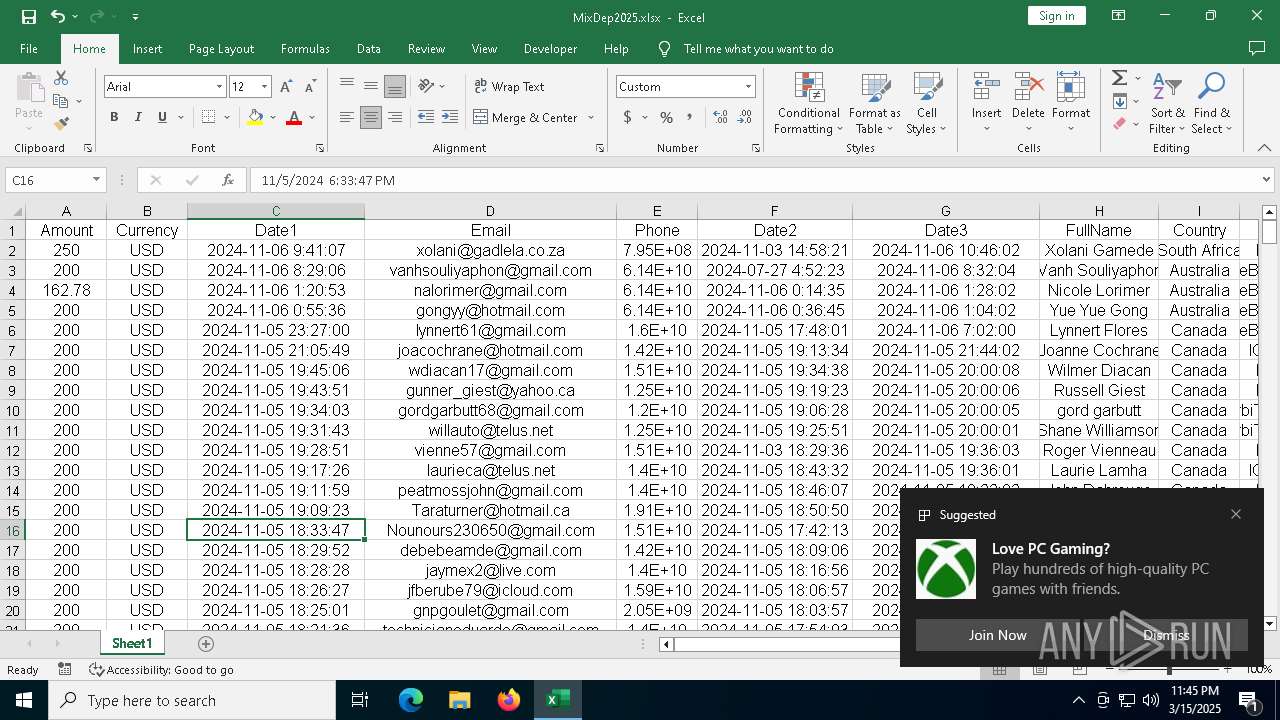Add a new sheet with the plus icon
Viewport: 1280px width, 720px height.
(206, 644)
